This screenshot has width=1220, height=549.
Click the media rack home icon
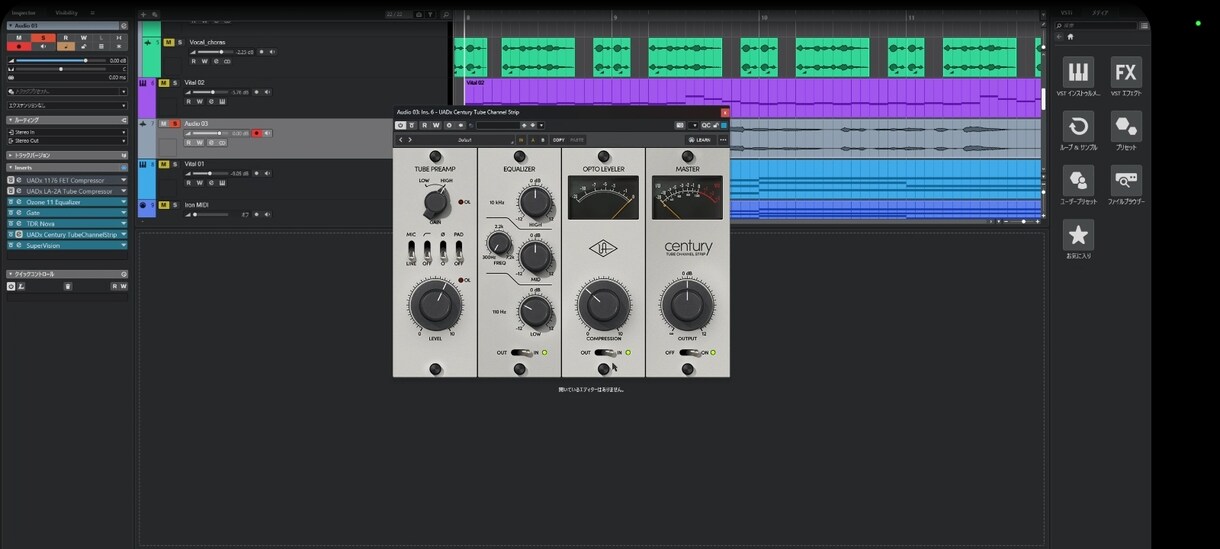pyautogui.click(x=1070, y=36)
